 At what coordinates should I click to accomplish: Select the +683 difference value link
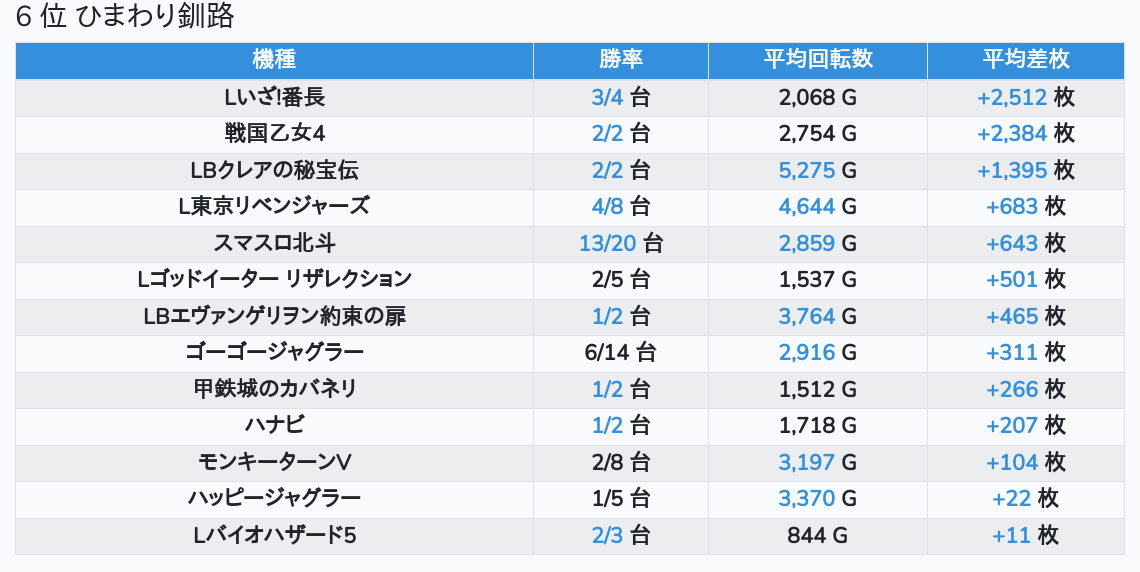tap(1011, 207)
